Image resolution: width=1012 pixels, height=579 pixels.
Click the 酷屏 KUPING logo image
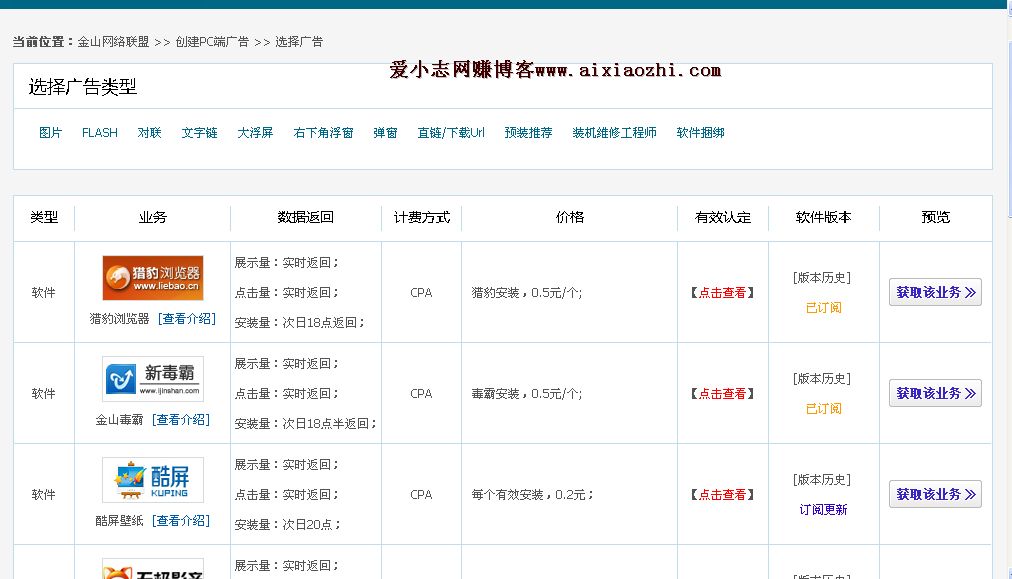(152, 480)
